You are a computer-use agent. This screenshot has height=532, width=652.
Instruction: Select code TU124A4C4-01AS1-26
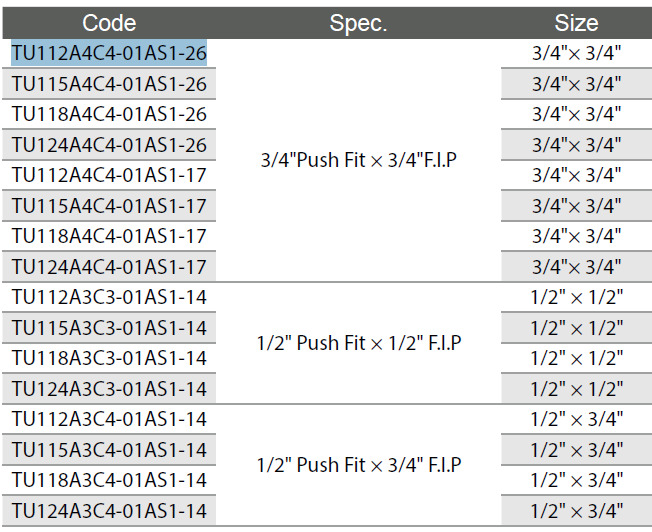(x=109, y=145)
